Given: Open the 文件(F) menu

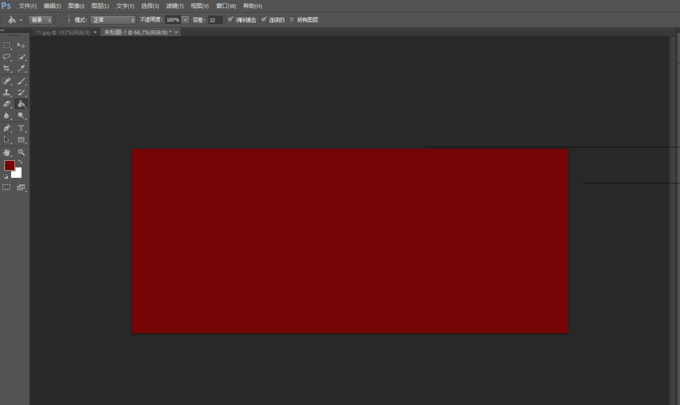Looking at the screenshot, I should coord(27,5).
